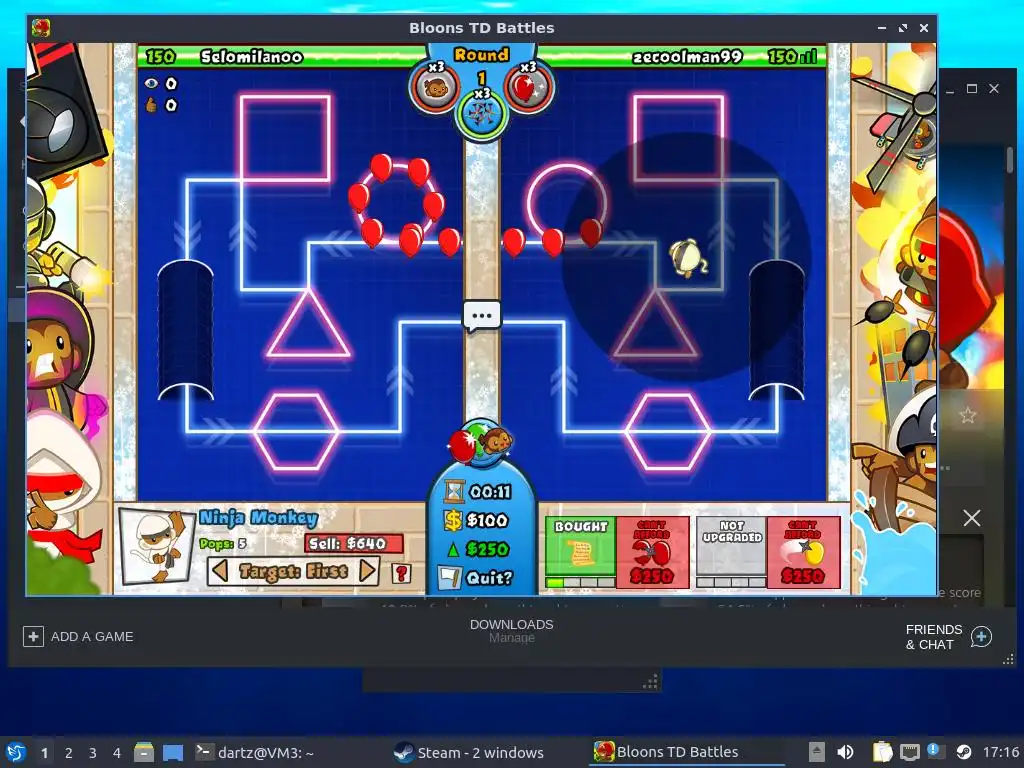Viewport: 1024px width, 768px height.
Task: Click player name Selomilanoo
Action: point(251,57)
